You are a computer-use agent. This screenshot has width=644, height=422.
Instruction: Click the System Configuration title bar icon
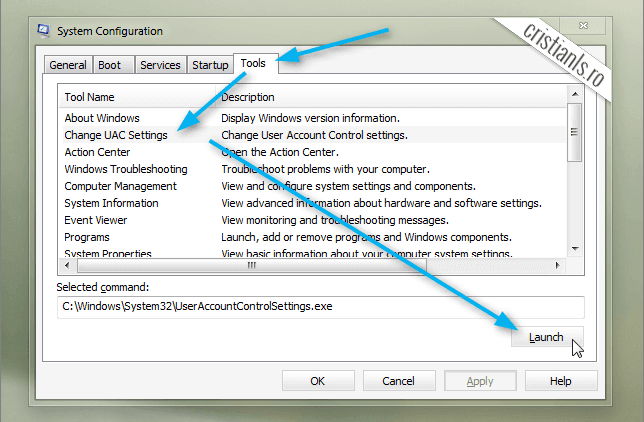pyautogui.click(x=44, y=31)
